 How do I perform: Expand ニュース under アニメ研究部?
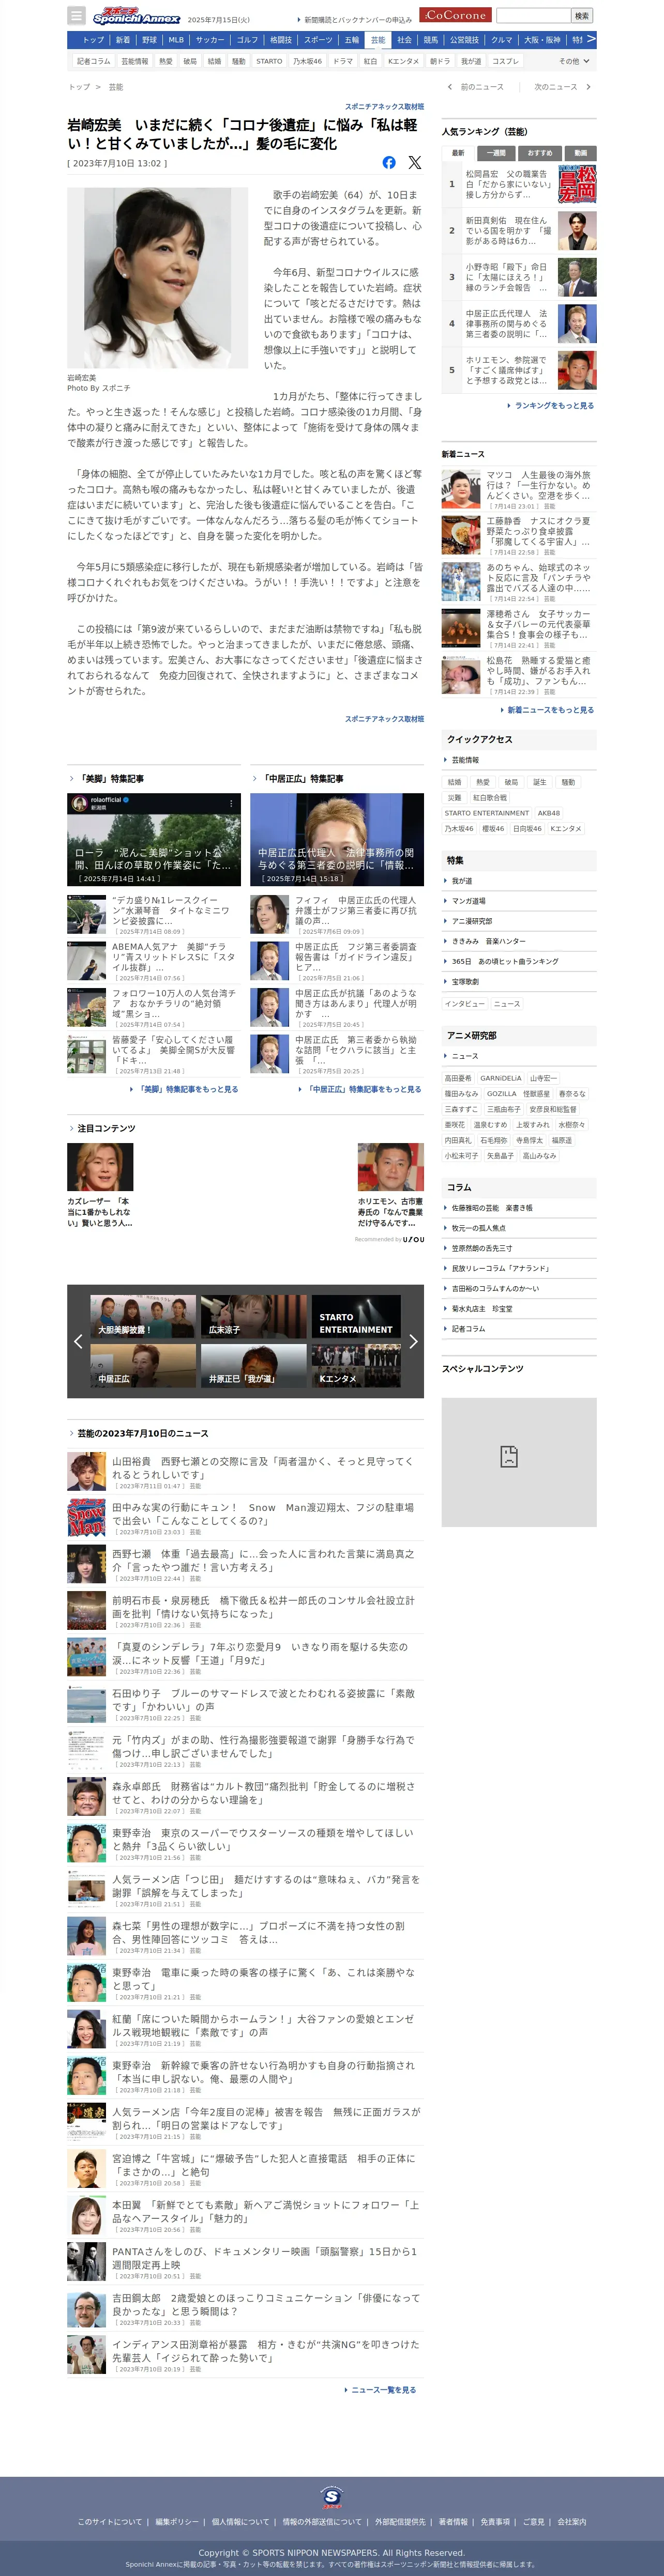519,1056
